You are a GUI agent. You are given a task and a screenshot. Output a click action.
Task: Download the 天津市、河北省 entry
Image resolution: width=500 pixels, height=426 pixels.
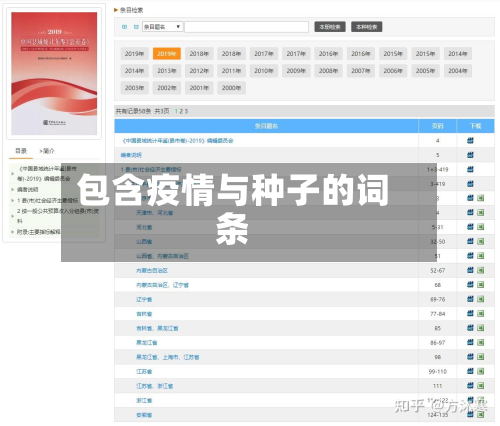click(470, 212)
